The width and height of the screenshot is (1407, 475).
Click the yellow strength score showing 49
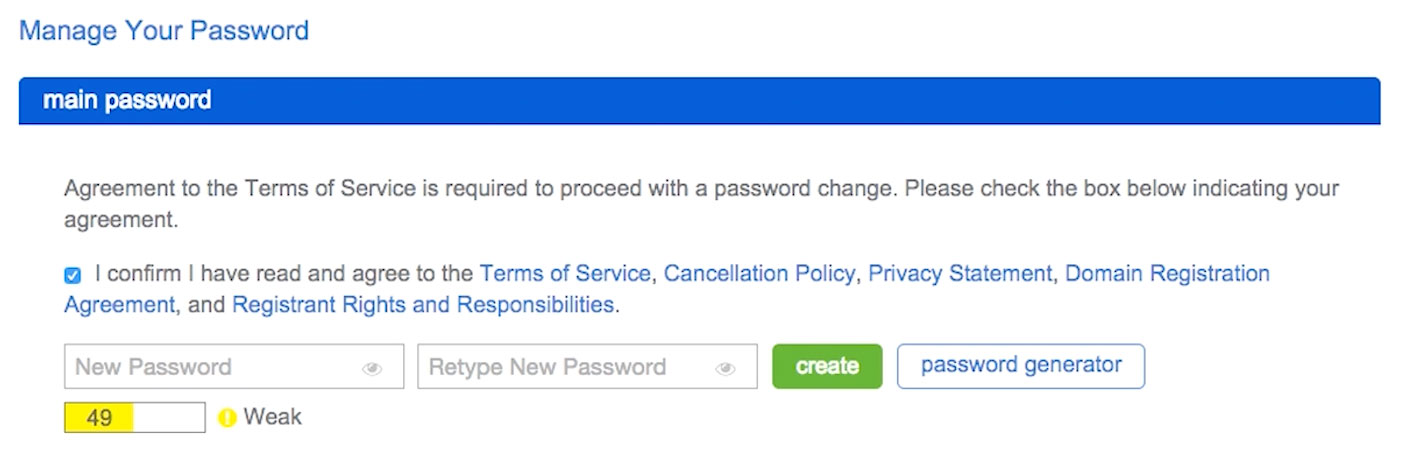tap(99, 418)
